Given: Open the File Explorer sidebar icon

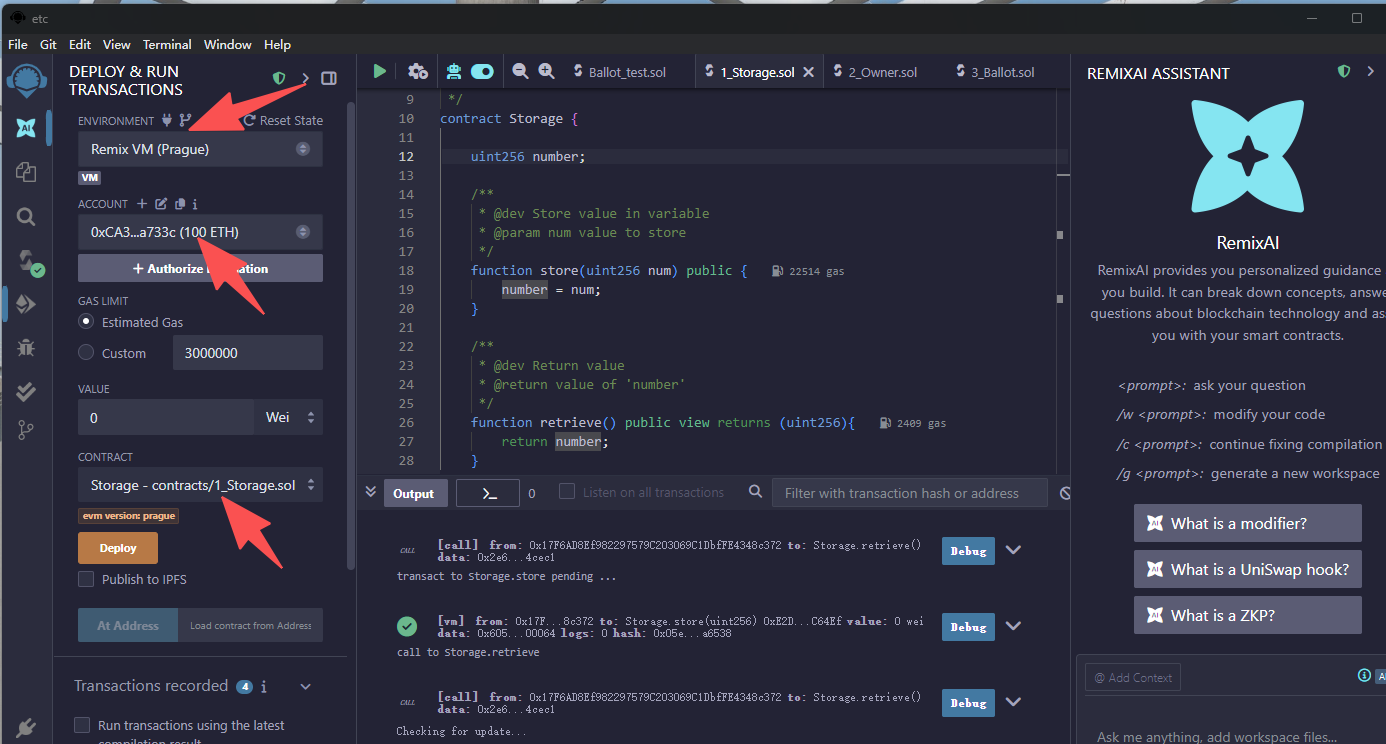Looking at the screenshot, I should (x=26, y=172).
